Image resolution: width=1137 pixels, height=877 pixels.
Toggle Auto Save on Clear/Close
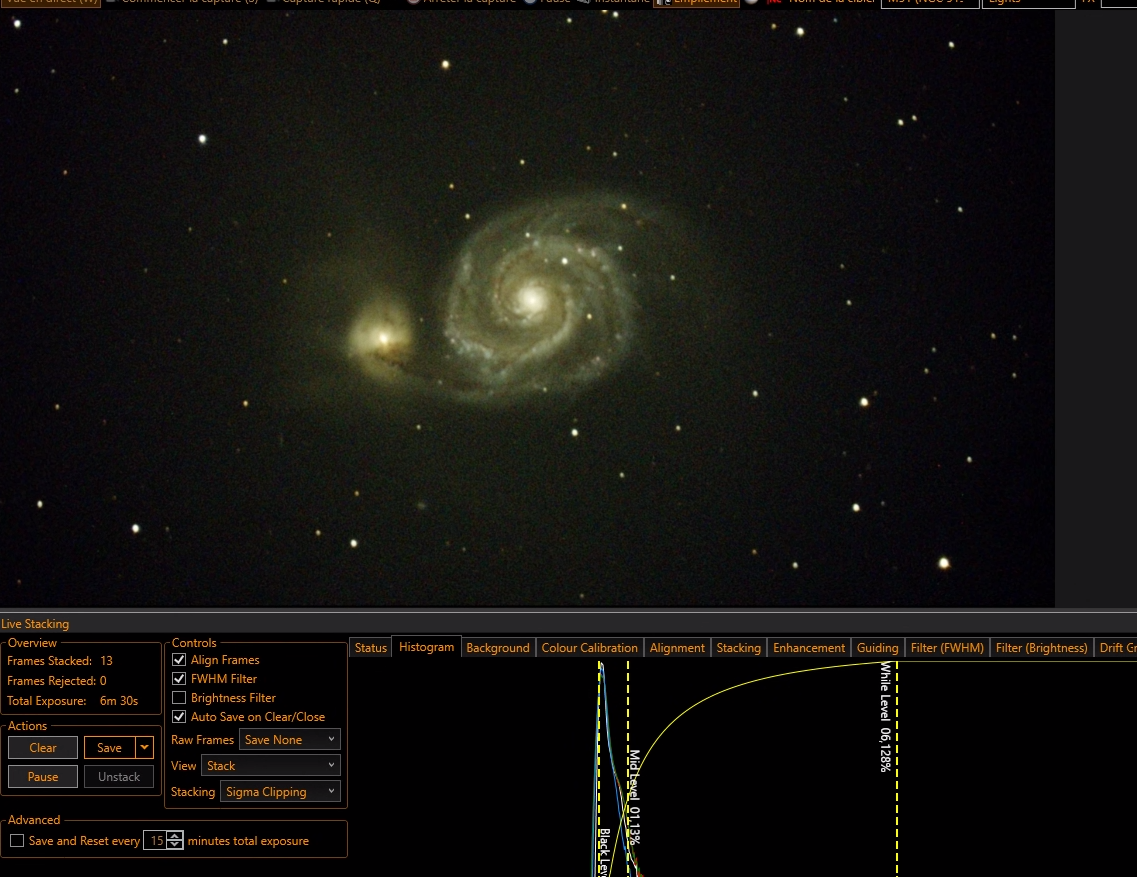tap(179, 716)
